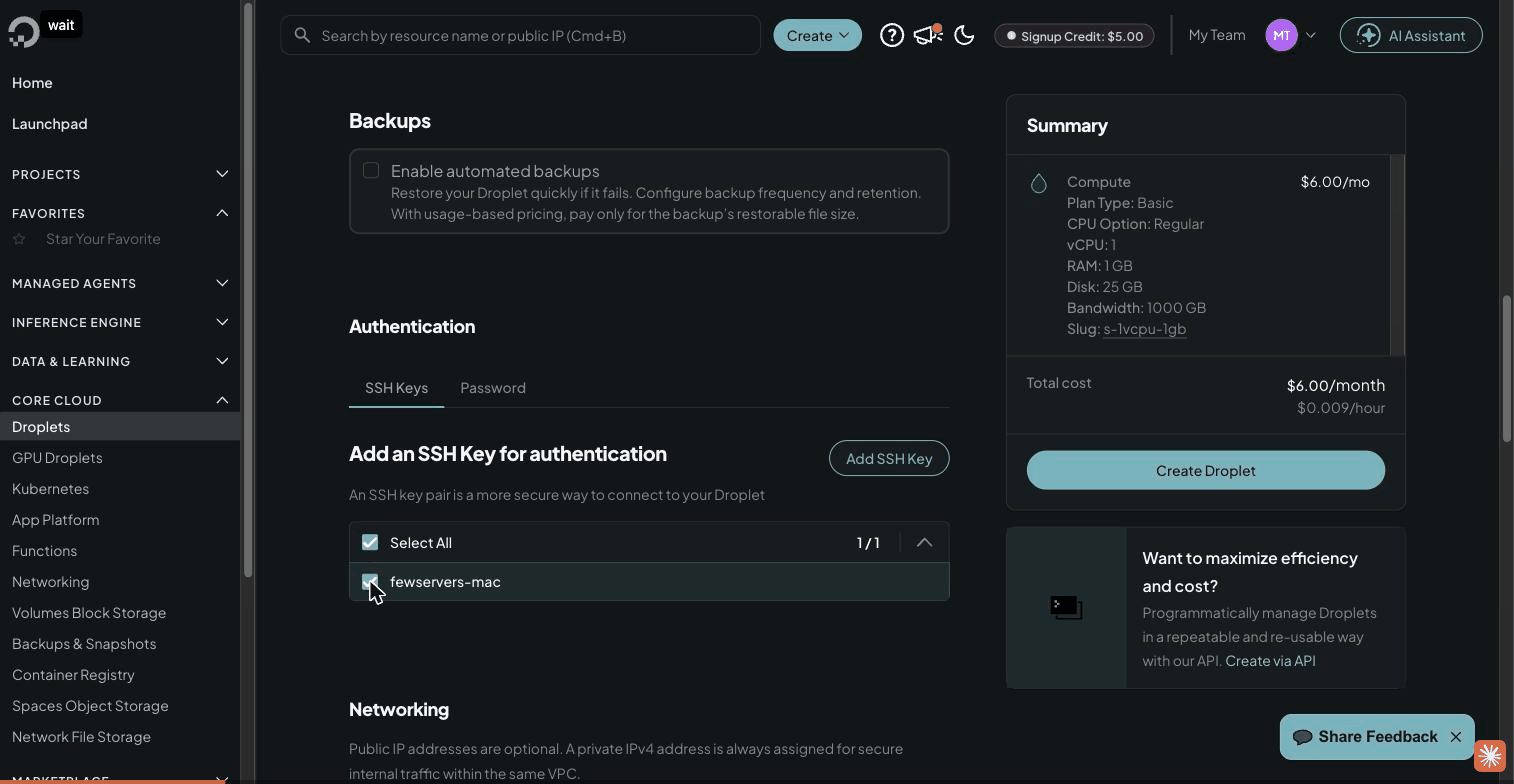The width and height of the screenshot is (1514, 784).
Task: Click the terminal icon in efficiency card
Action: point(1066,607)
